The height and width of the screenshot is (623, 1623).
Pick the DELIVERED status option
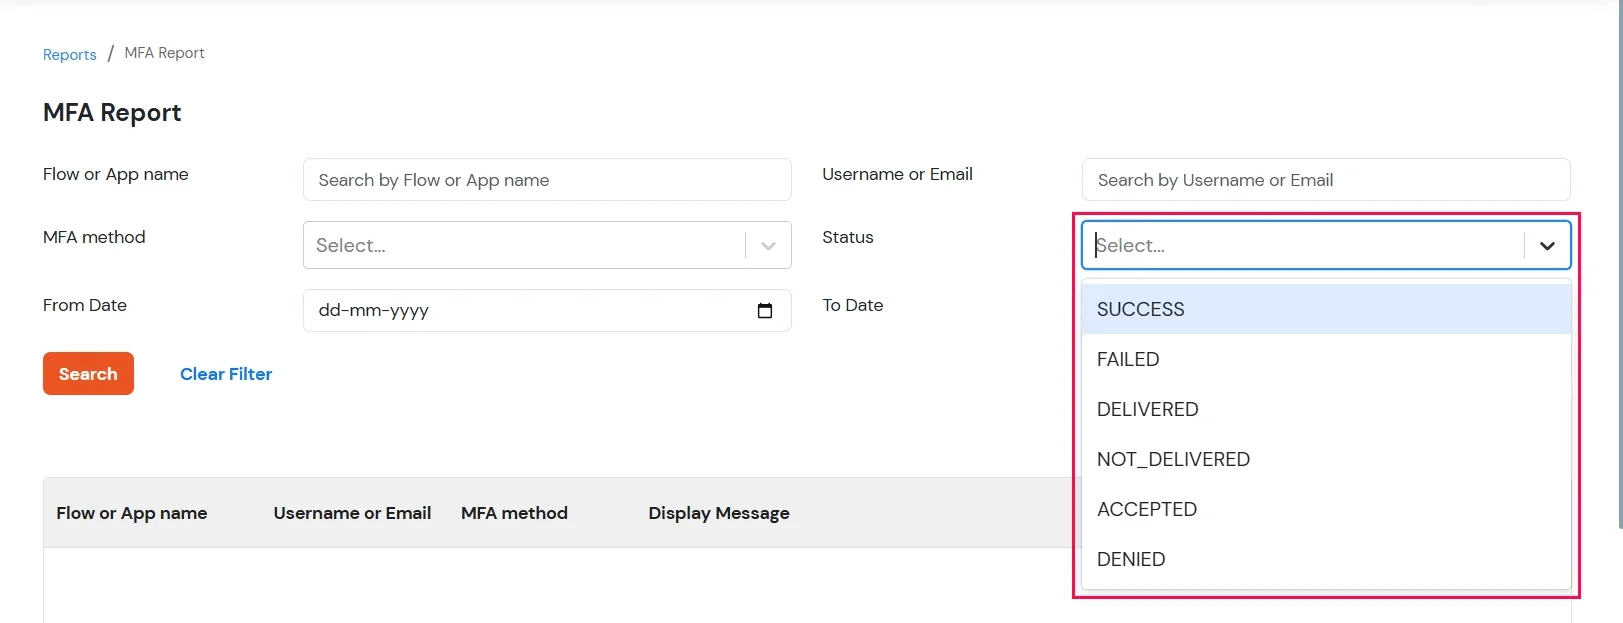point(1326,409)
